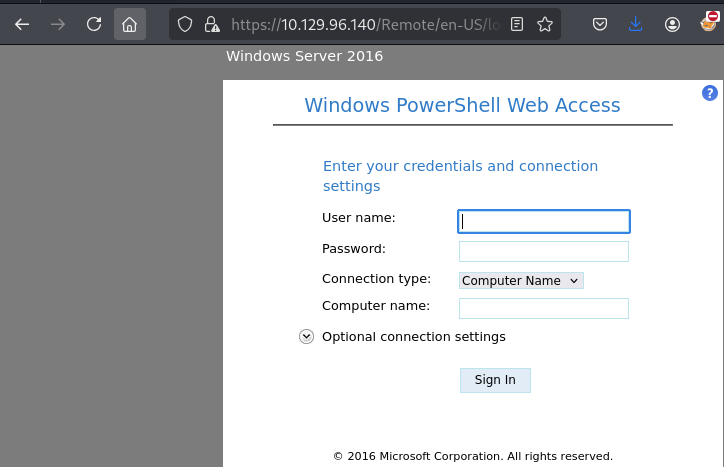Click the extension icon with red badge
The width and height of the screenshot is (724, 467).
(709, 21)
